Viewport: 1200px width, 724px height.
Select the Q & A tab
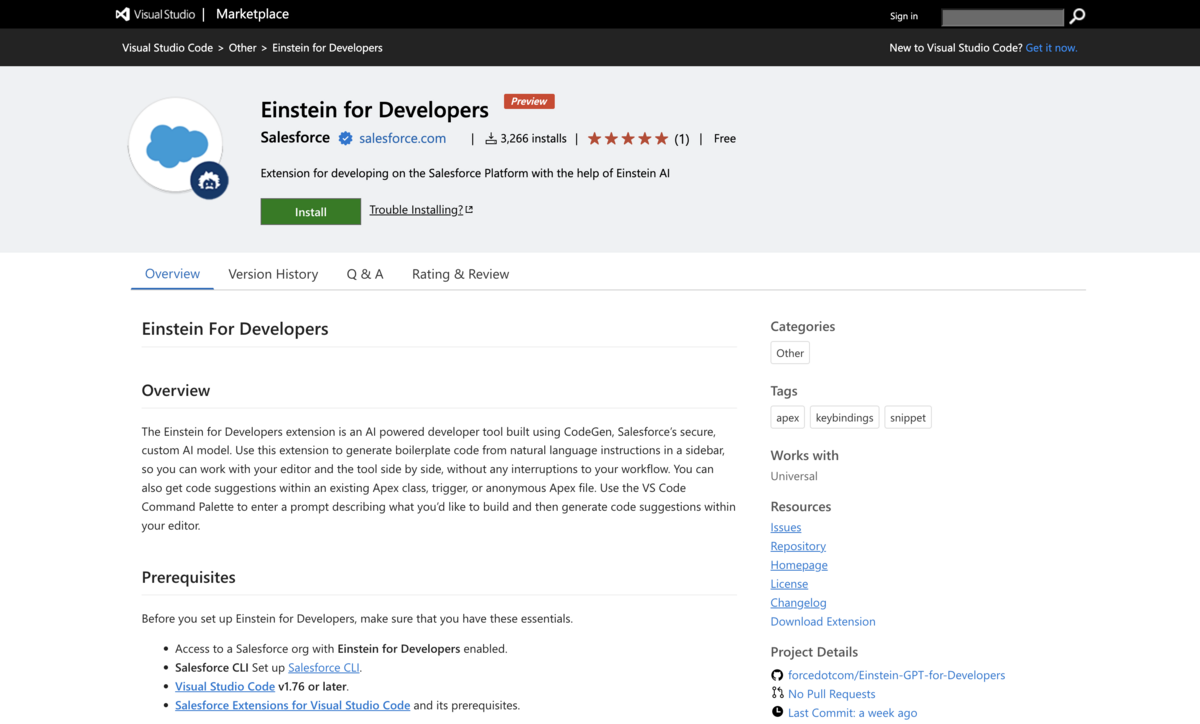(x=365, y=273)
